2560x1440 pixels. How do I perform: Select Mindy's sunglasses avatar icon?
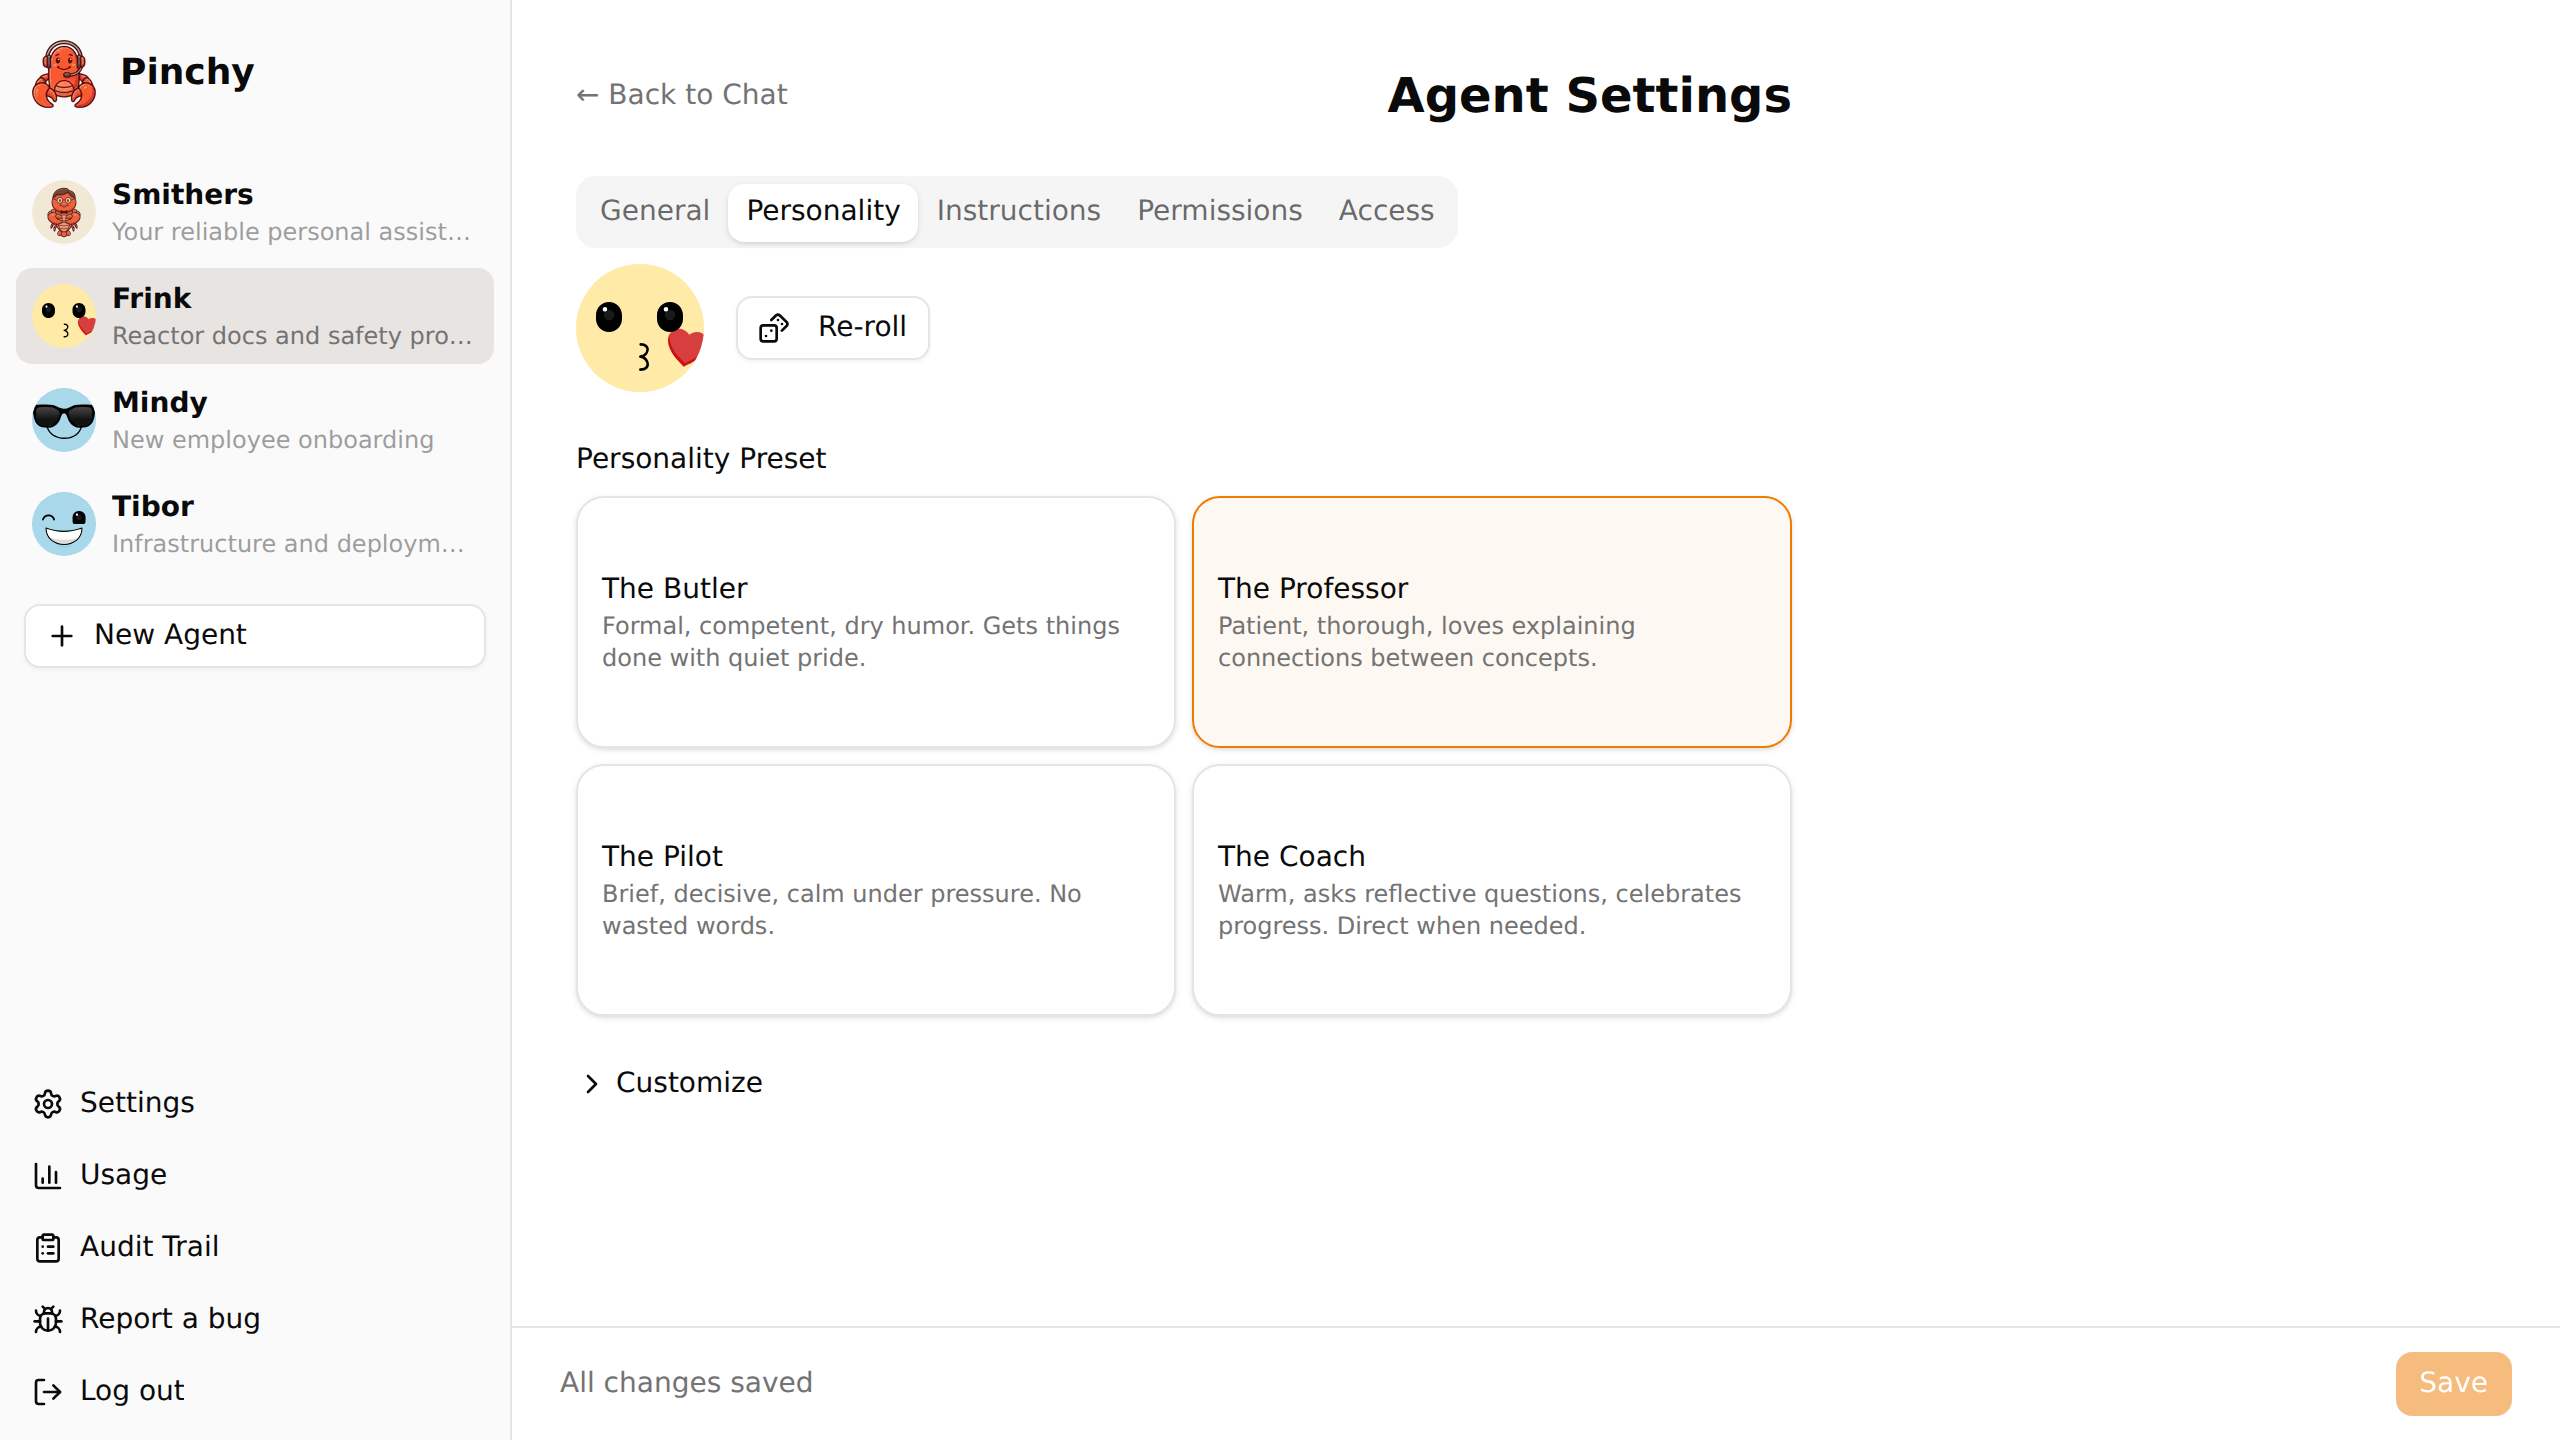[62, 420]
